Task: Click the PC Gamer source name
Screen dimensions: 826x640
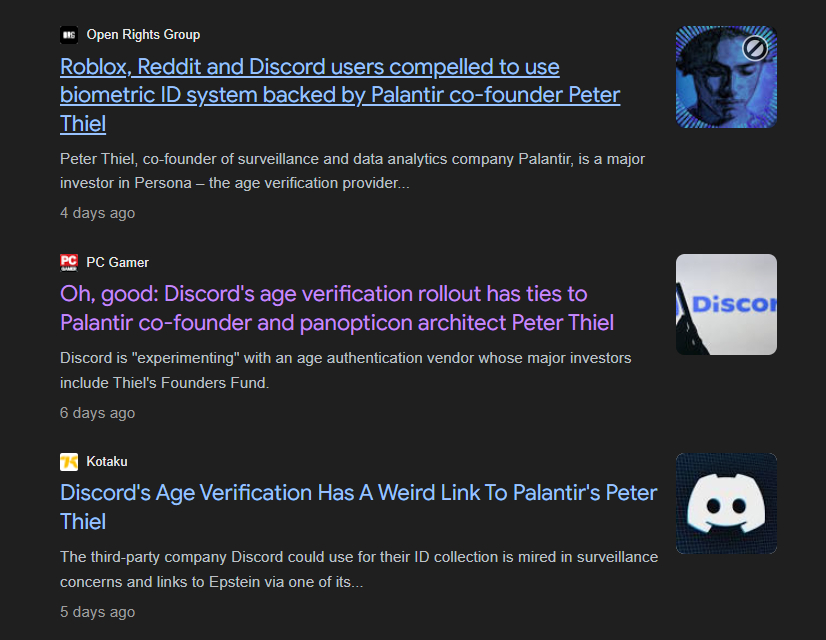Action: 117,262
